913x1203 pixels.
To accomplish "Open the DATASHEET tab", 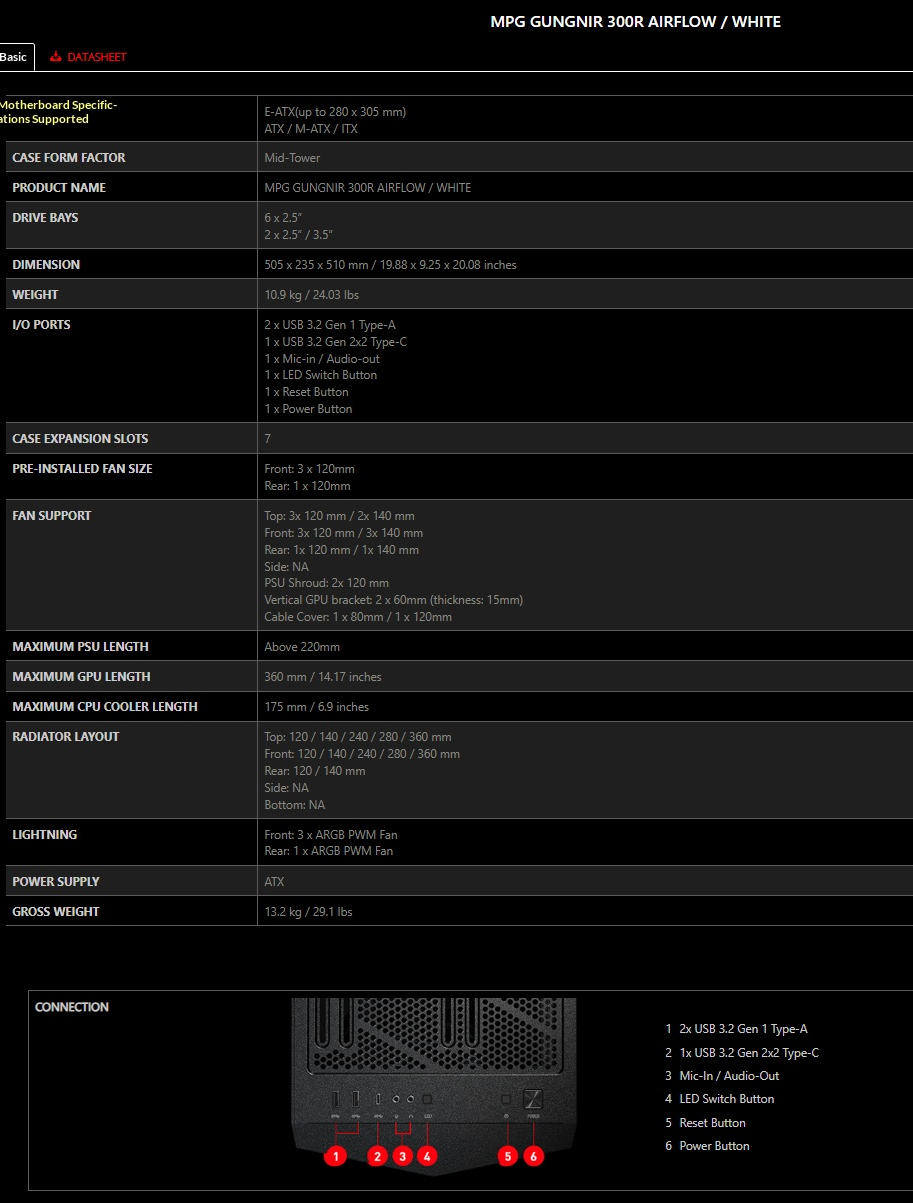I will (x=97, y=57).
